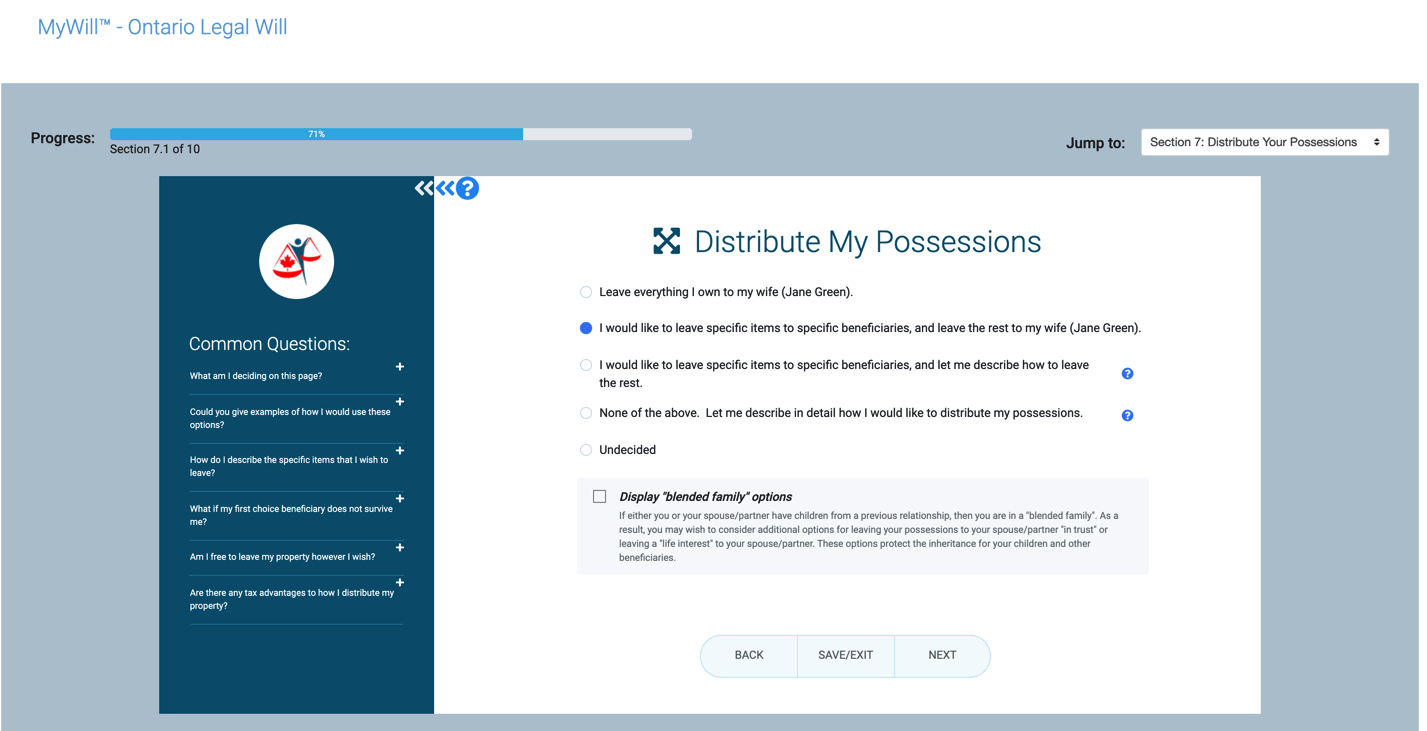
Task: Click the 'Section 7.1 of 10' text
Action: [x=155, y=149]
